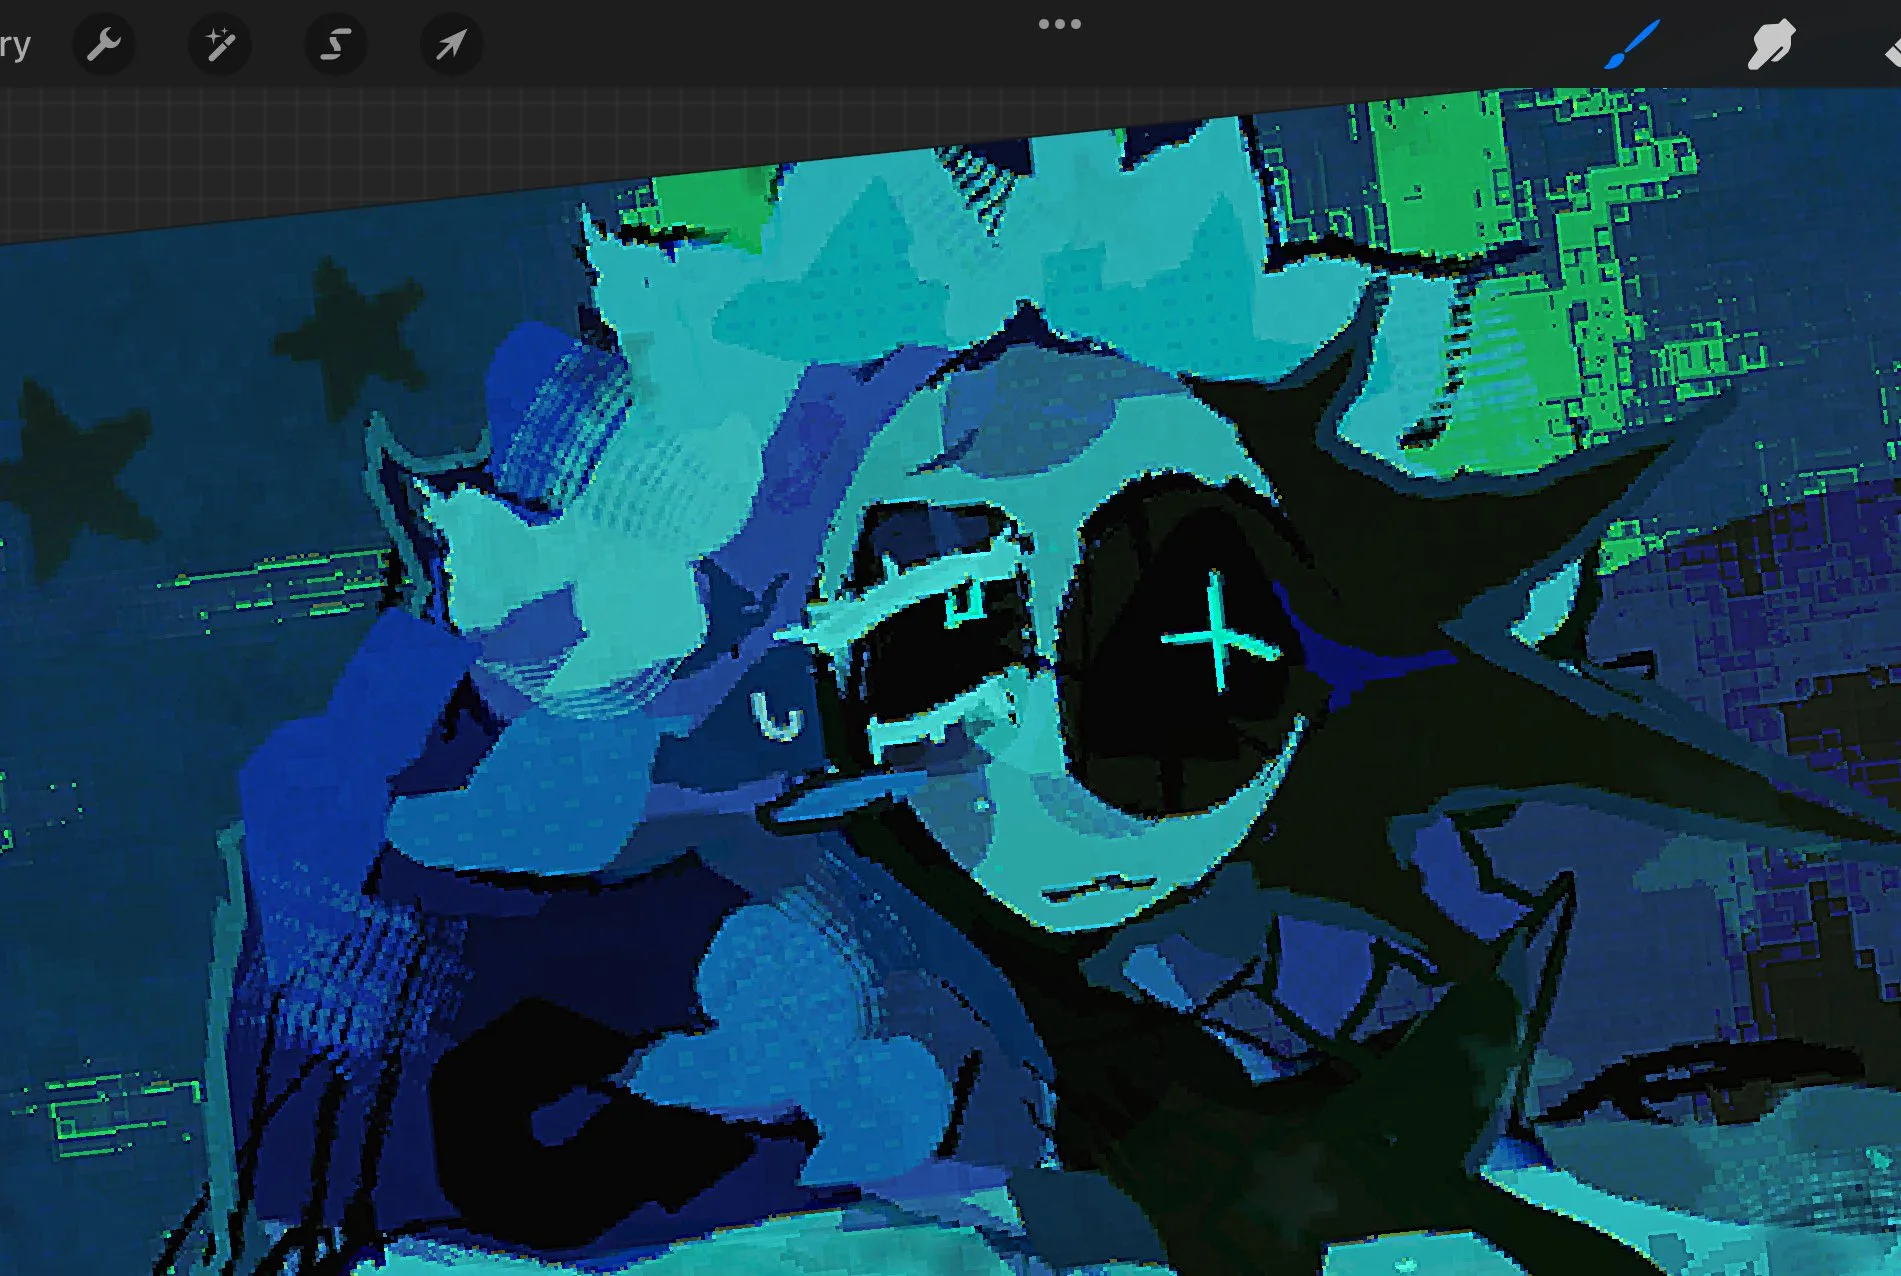The width and height of the screenshot is (1901, 1276).
Task: Select the Smudge finger tool
Action: [x=1771, y=45]
